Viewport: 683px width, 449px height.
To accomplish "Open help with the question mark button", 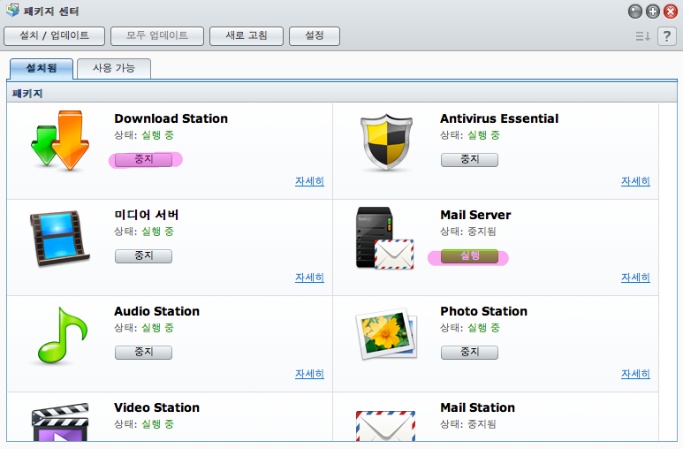I will pyautogui.click(x=666, y=36).
